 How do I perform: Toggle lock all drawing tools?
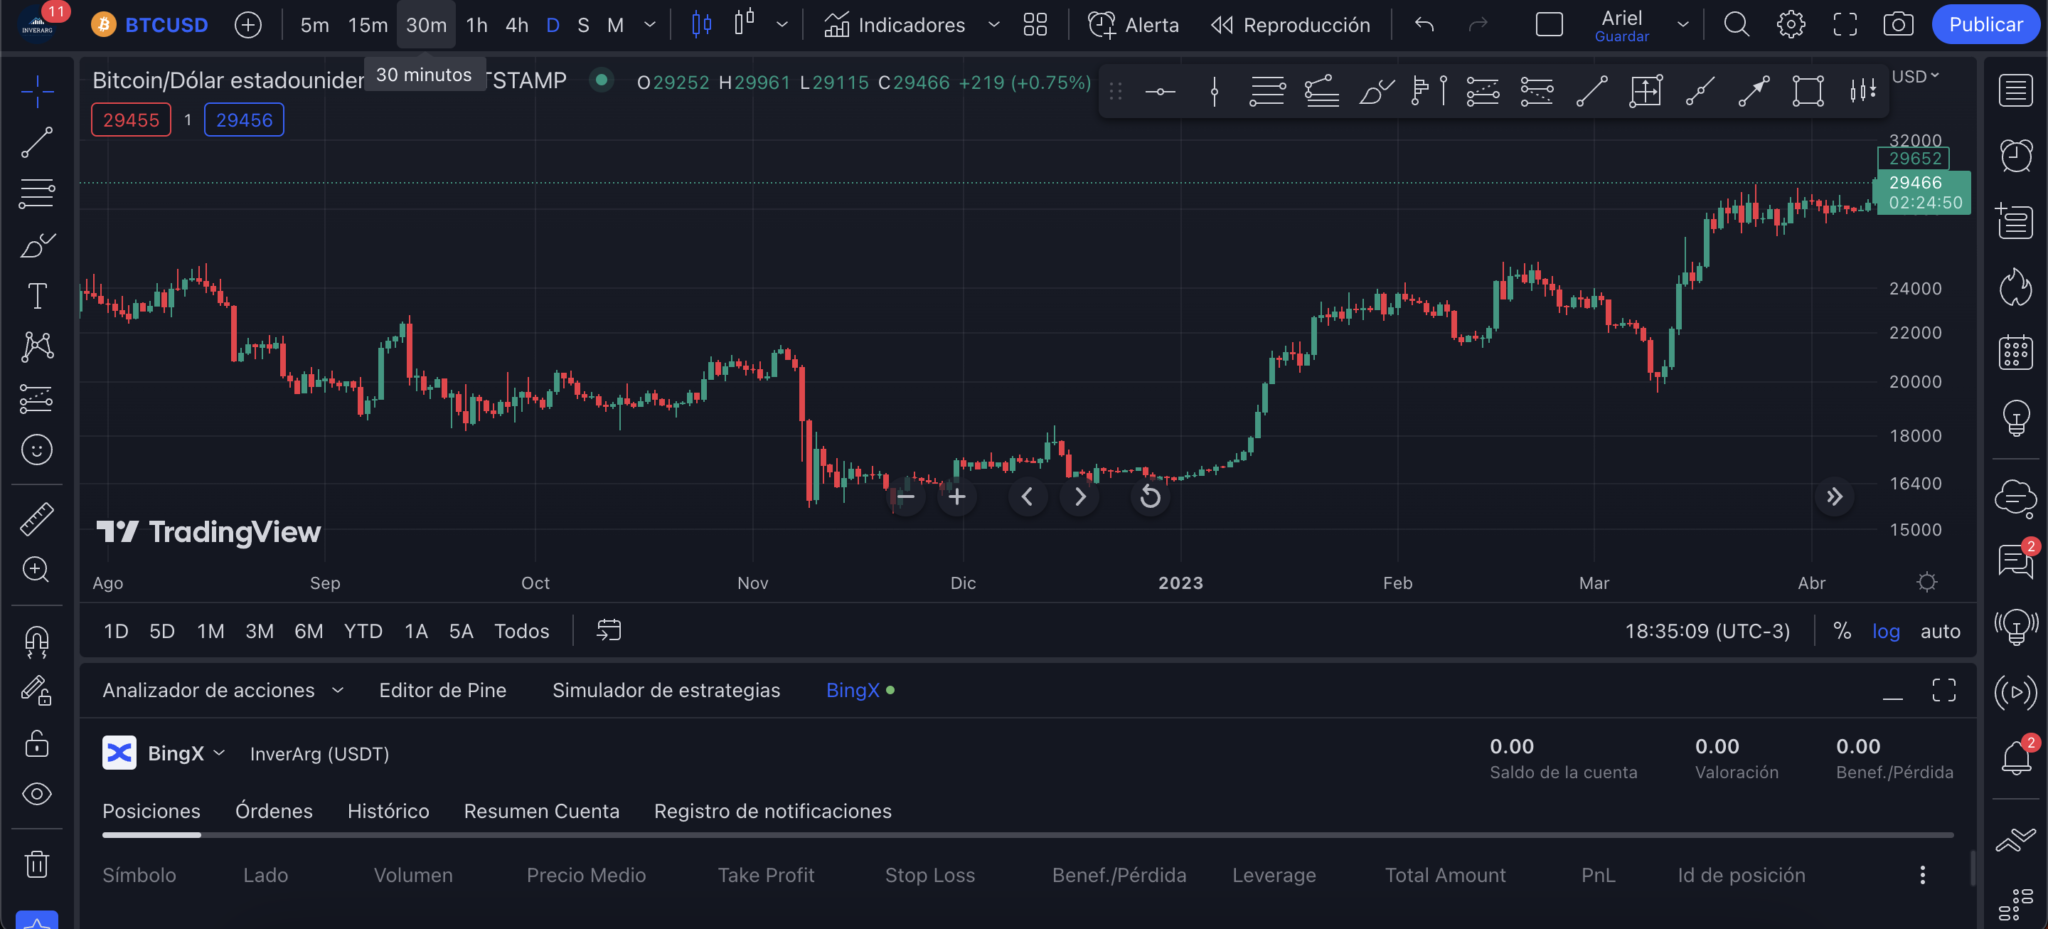pyautogui.click(x=37, y=744)
